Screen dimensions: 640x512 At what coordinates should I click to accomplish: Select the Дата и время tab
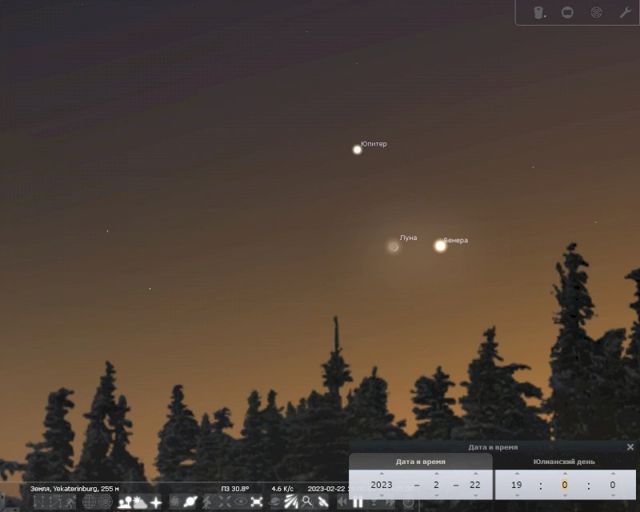tap(420, 461)
